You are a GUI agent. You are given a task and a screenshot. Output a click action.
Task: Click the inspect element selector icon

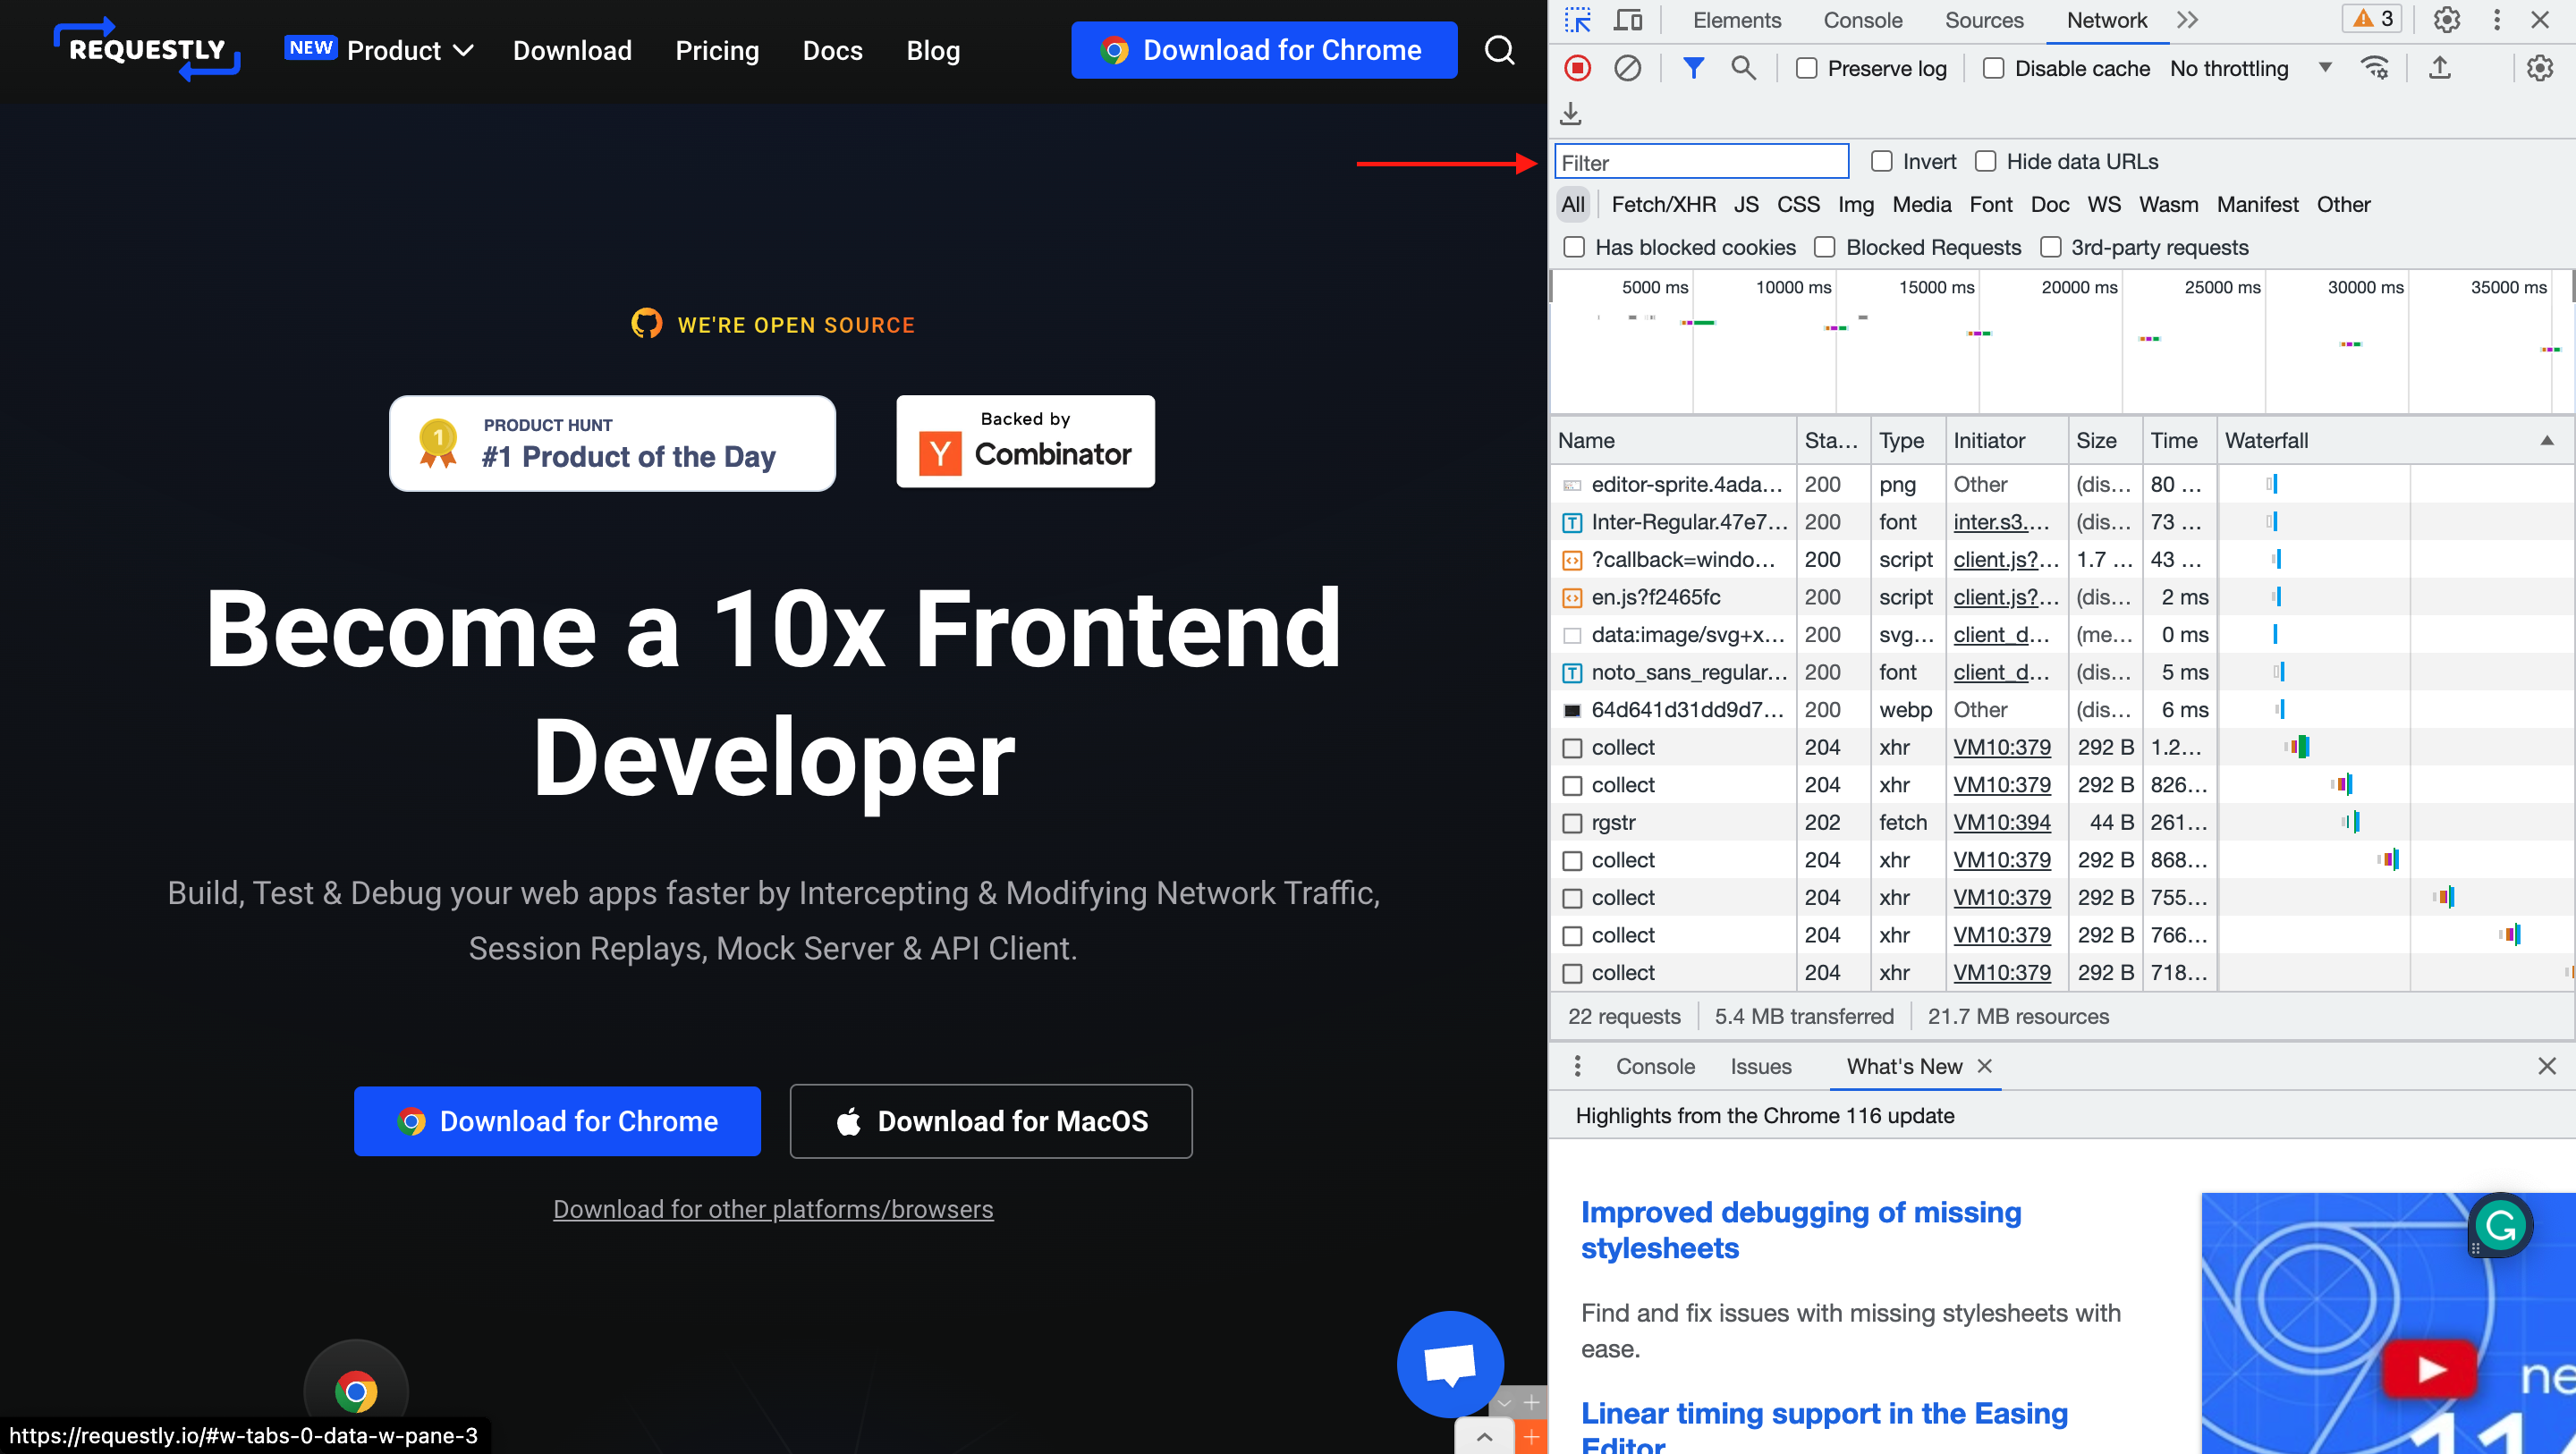(x=1578, y=20)
